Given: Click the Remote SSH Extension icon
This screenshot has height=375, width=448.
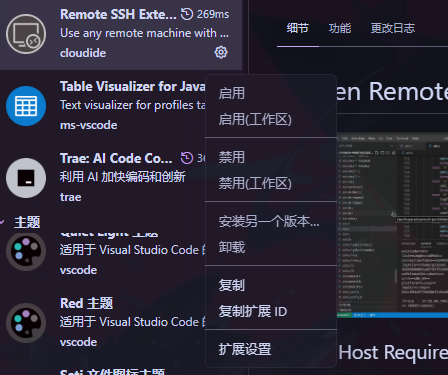Looking at the screenshot, I should 26,34.
